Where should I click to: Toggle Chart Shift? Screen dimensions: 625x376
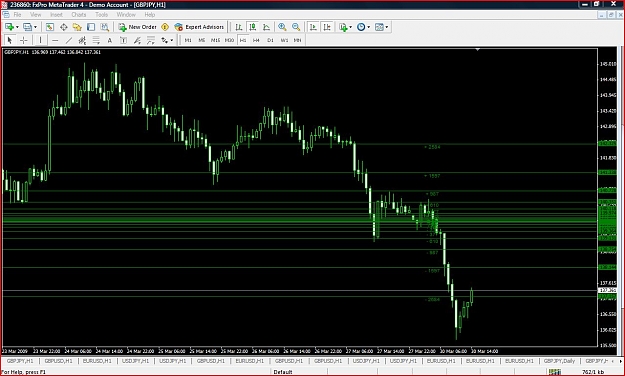(x=327, y=27)
